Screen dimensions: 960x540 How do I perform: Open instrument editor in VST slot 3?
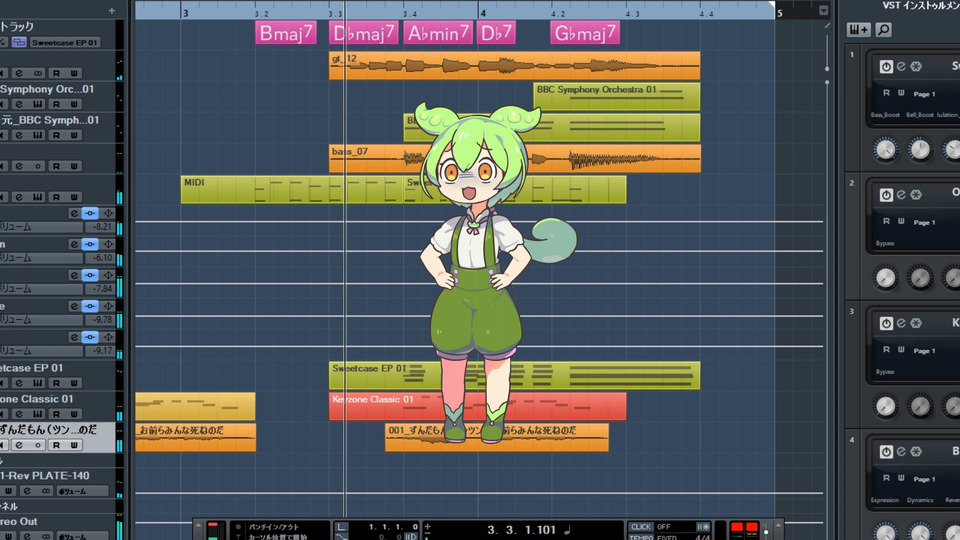click(901, 323)
